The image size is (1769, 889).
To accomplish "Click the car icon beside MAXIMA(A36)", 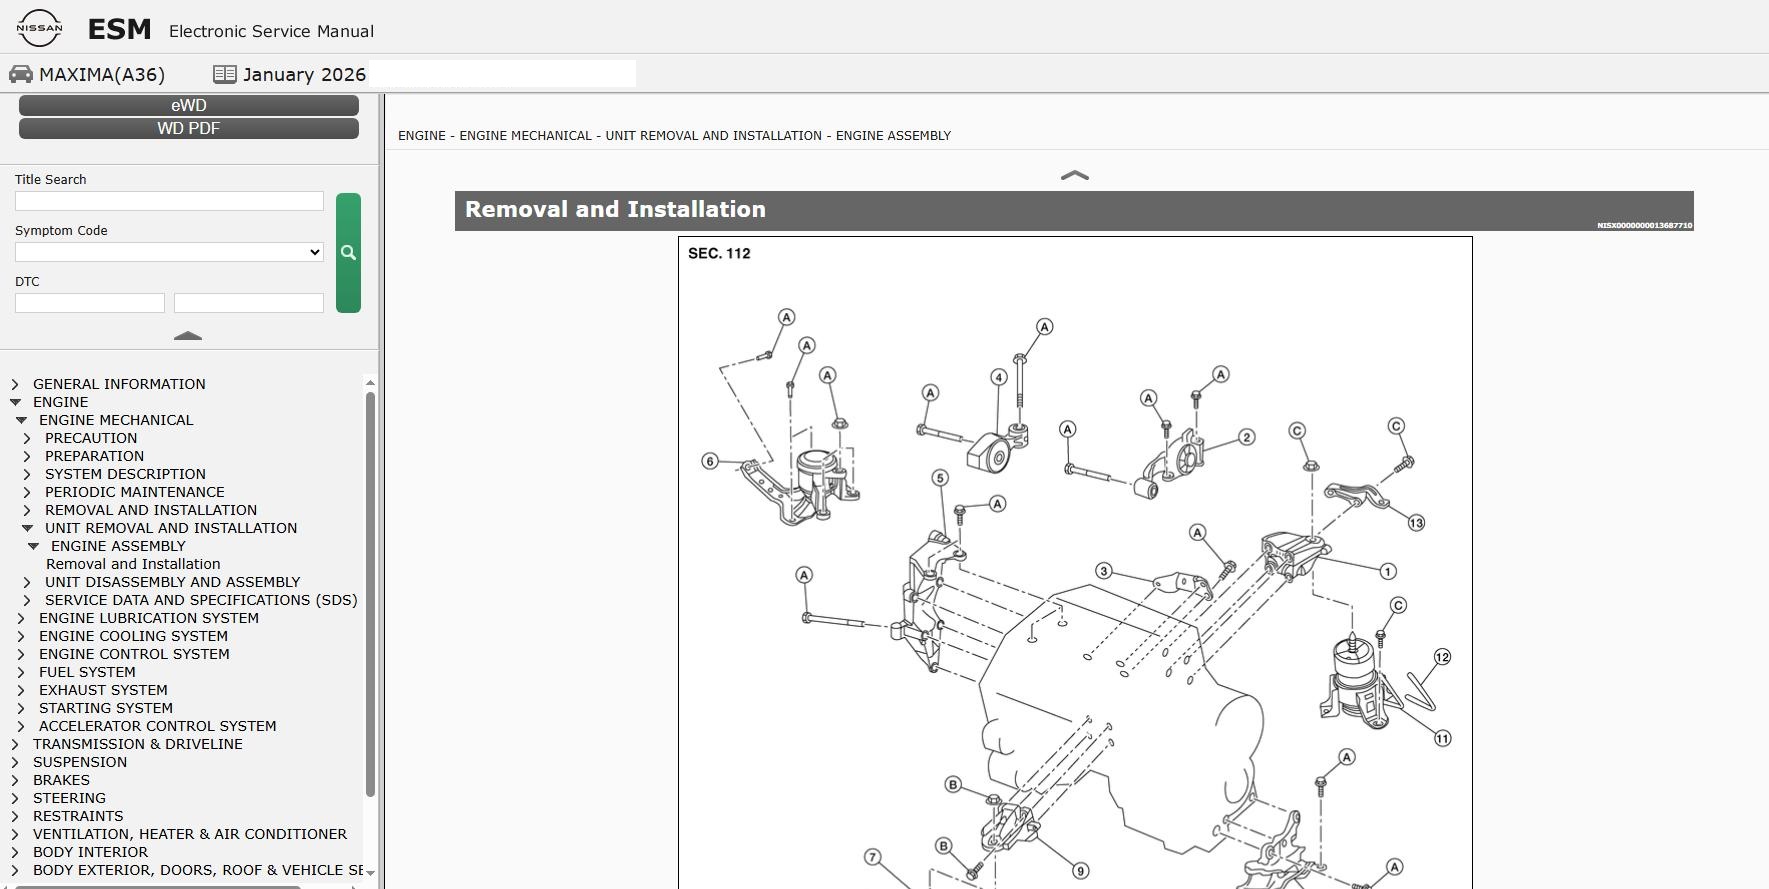I will coord(21,74).
